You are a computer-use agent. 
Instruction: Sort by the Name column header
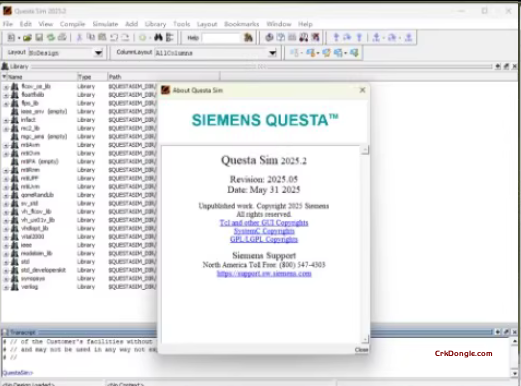[x=39, y=77]
